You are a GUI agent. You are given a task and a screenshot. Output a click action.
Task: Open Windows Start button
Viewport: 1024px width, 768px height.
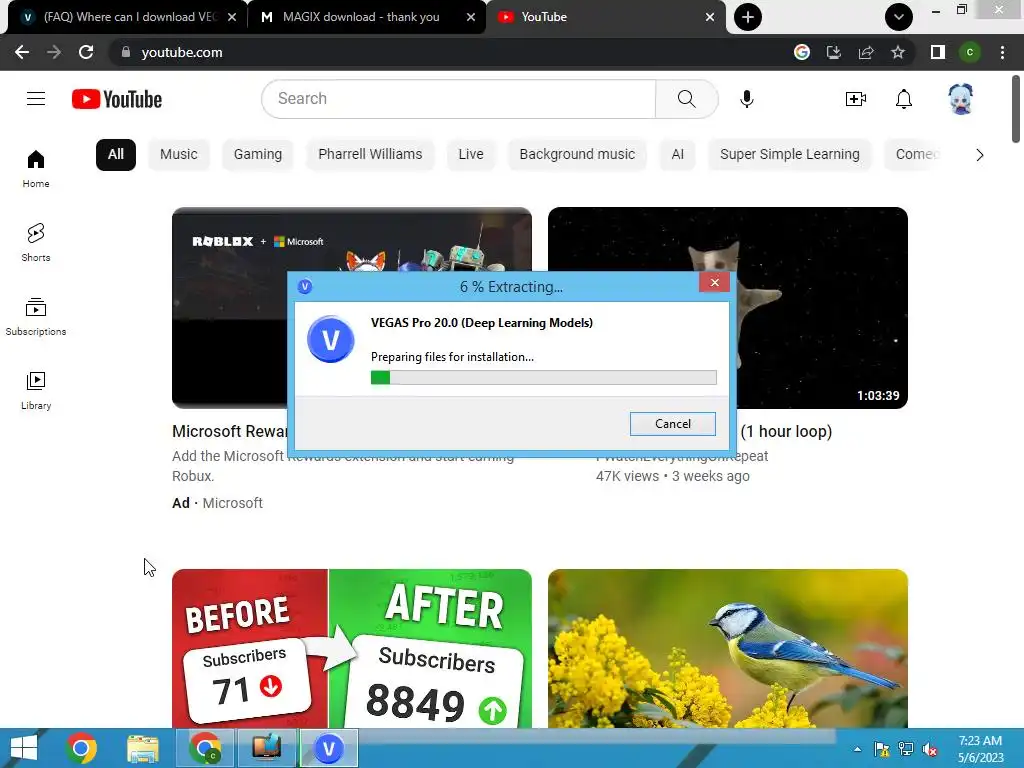[x=24, y=748]
